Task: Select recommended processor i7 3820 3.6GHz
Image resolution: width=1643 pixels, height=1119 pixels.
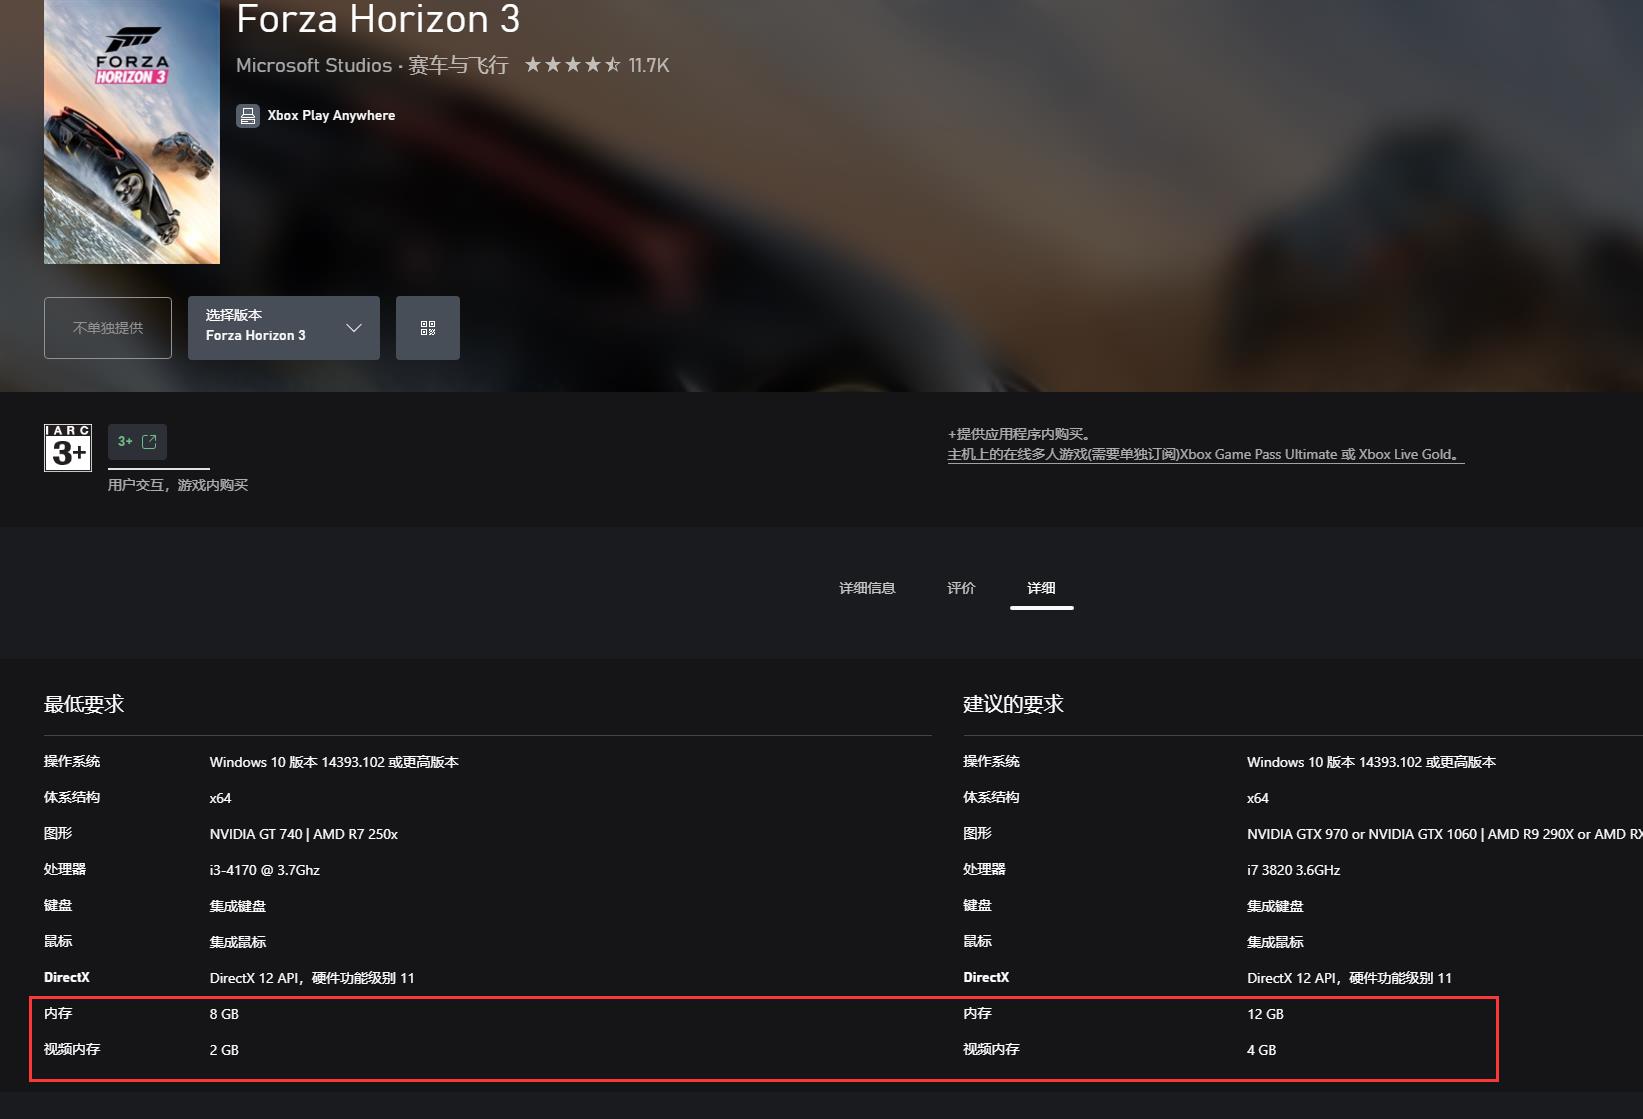Action: click(x=1293, y=870)
